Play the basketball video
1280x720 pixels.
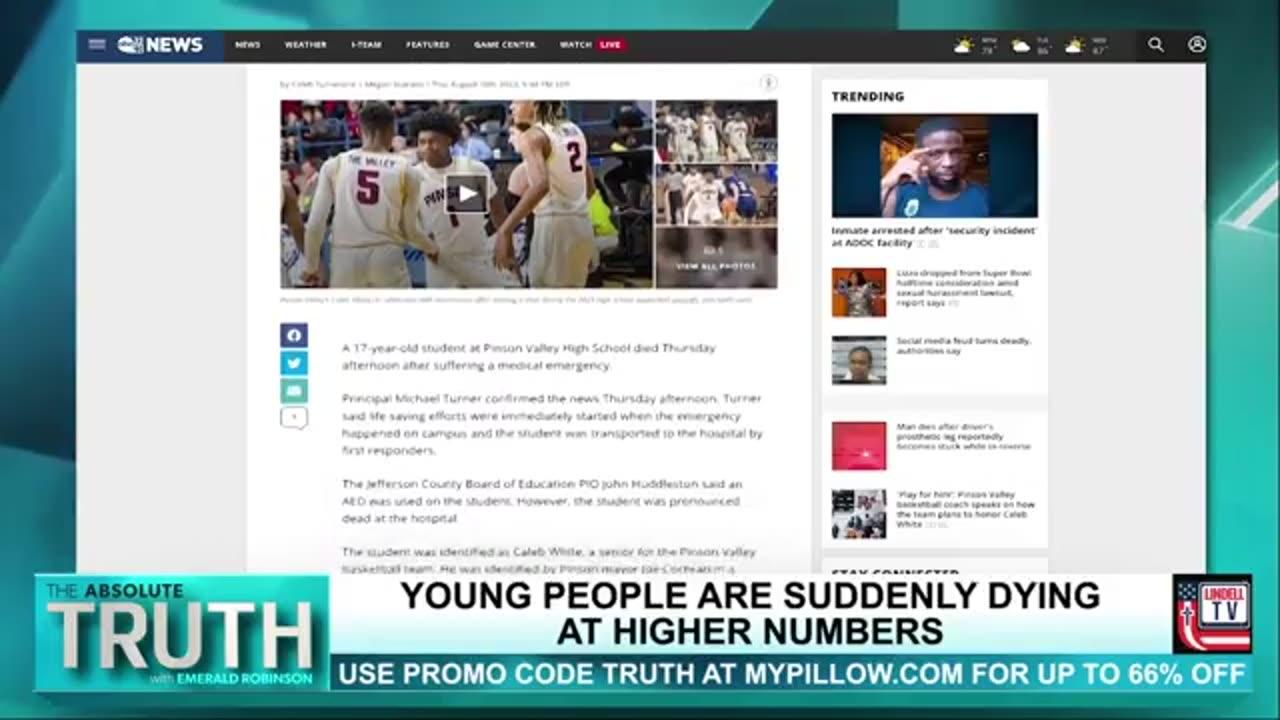(466, 194)
